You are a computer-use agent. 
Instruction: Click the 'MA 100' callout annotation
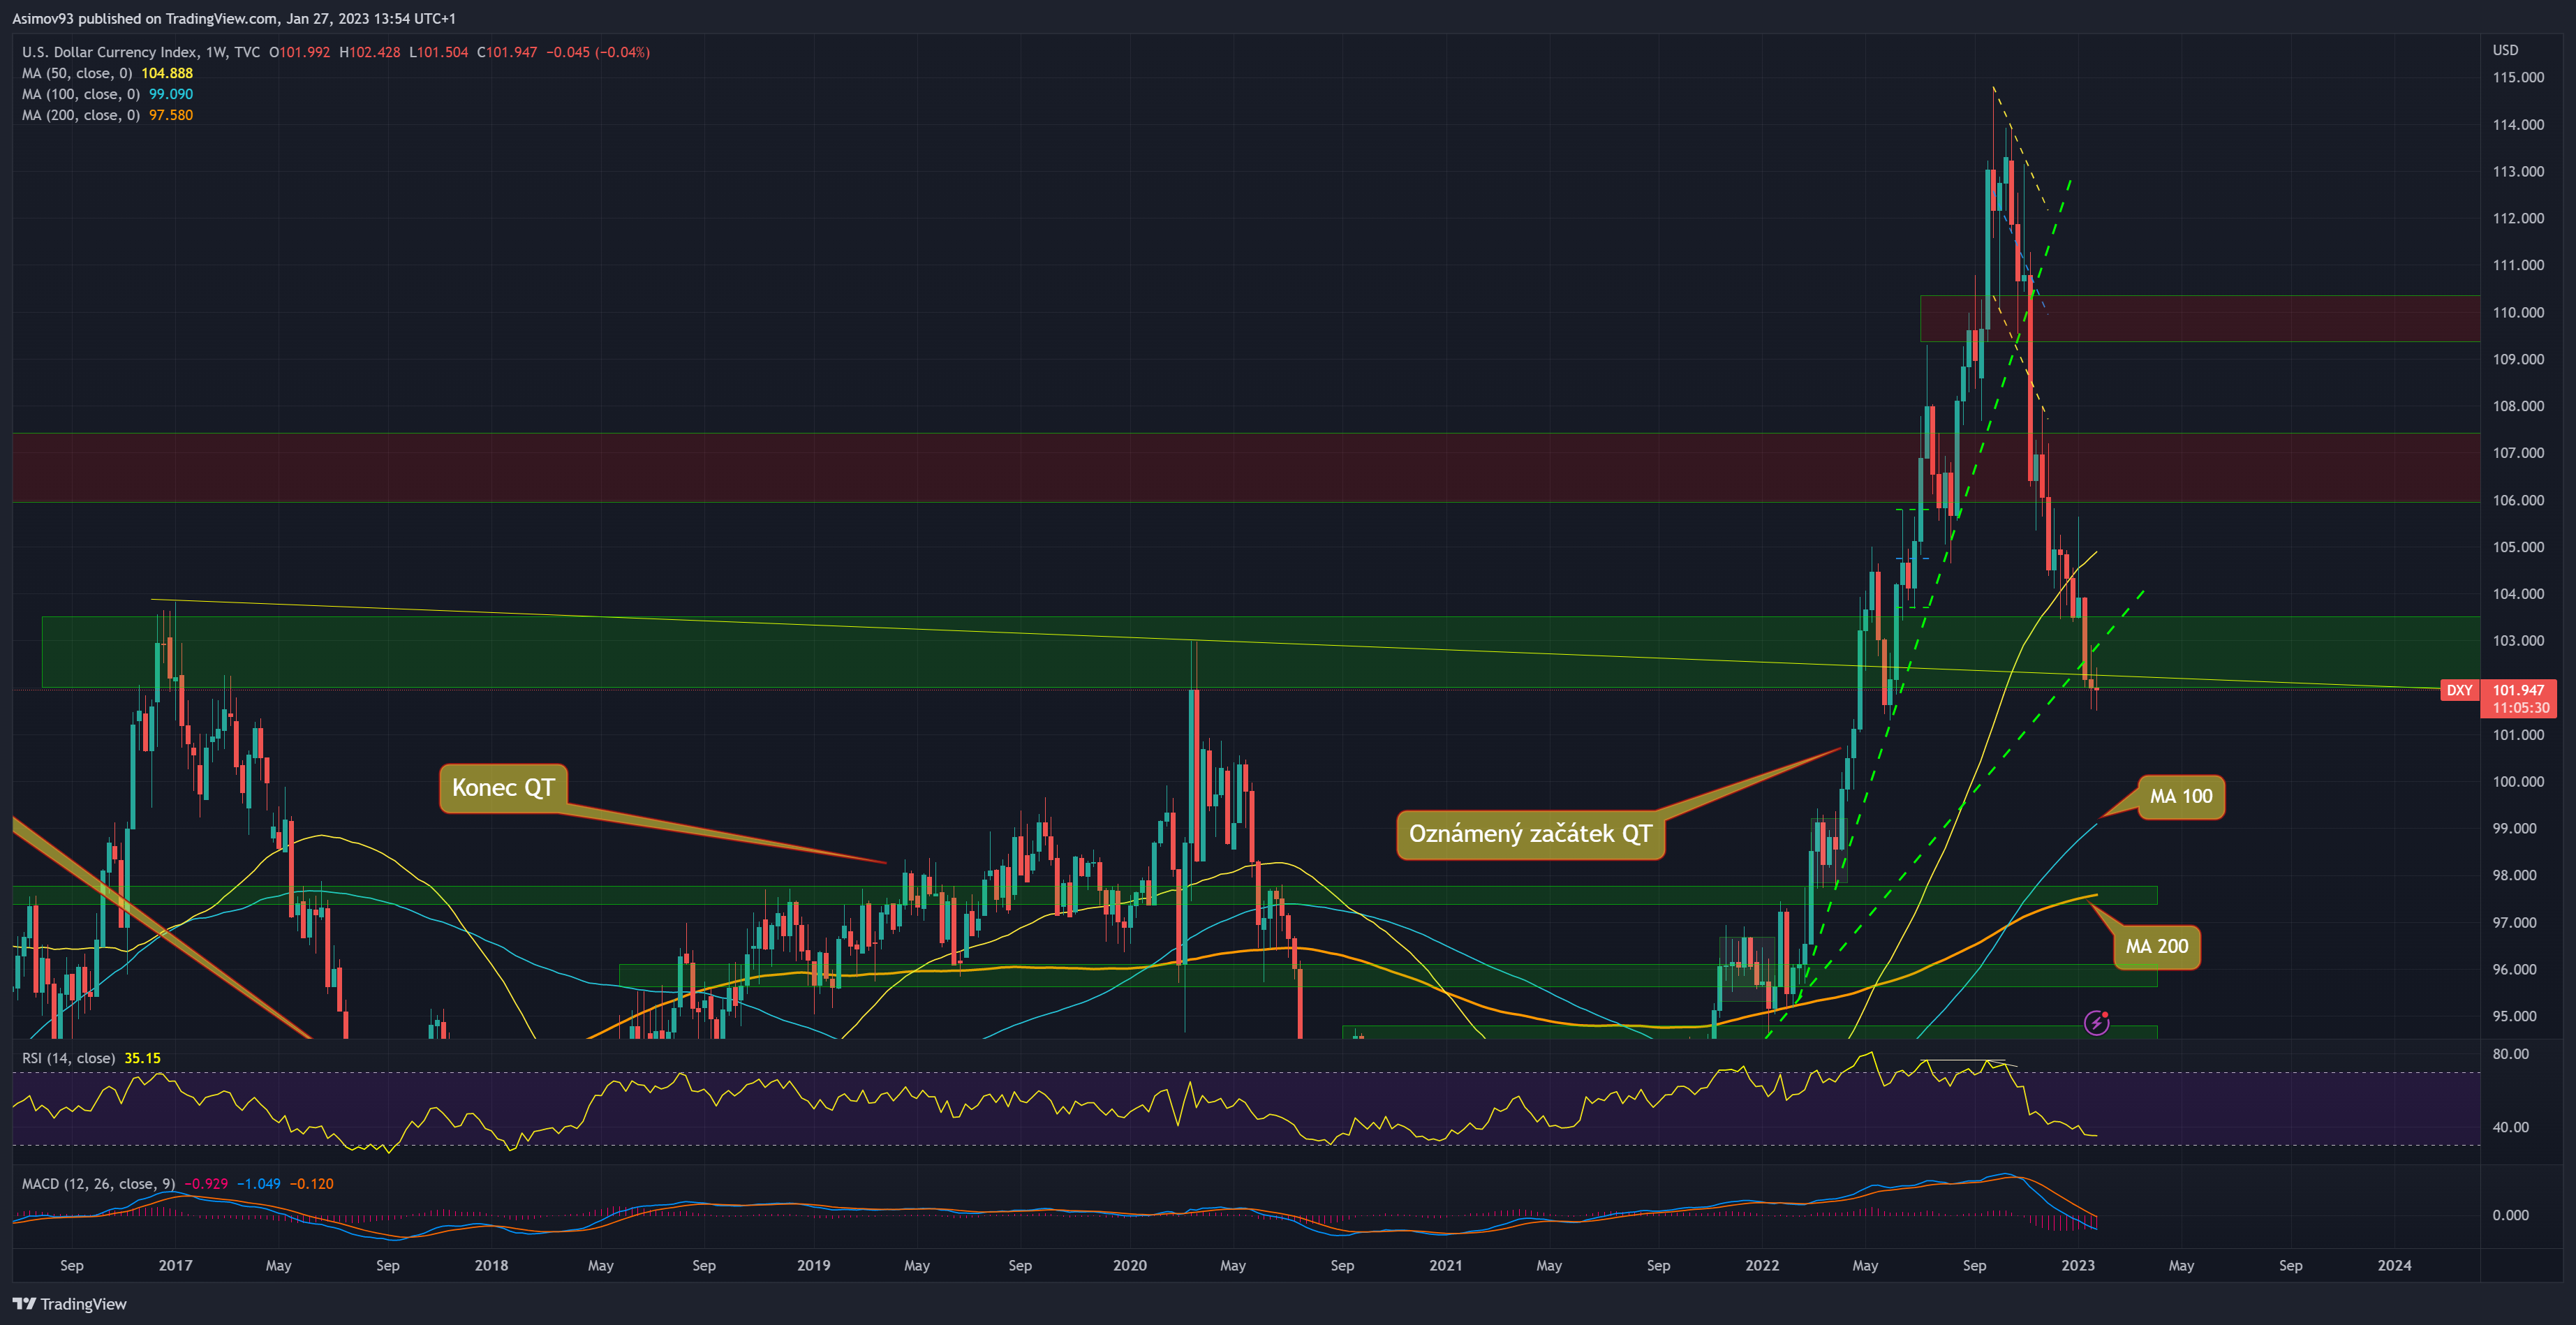(x=2181, y=797)
